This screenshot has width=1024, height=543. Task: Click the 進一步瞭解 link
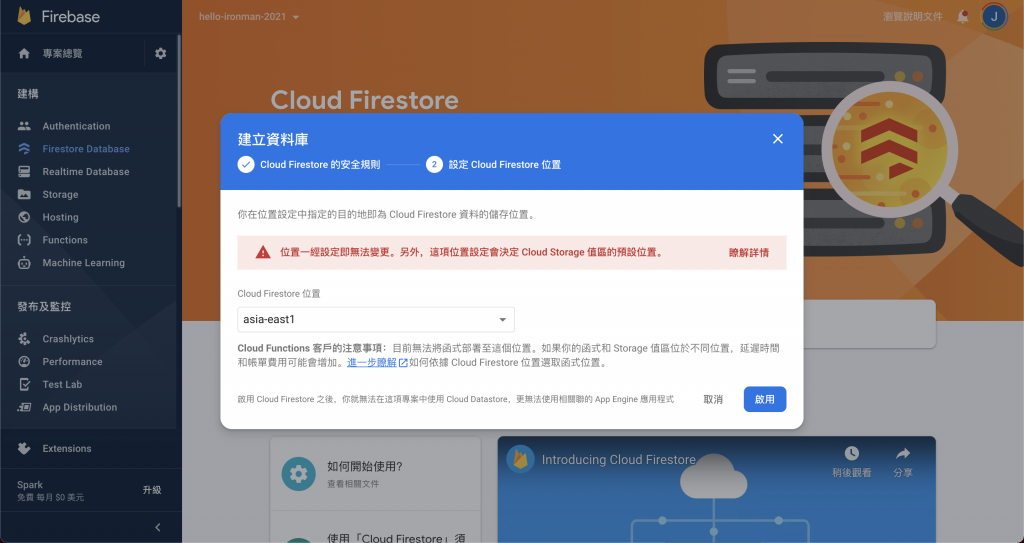[372, 362]
